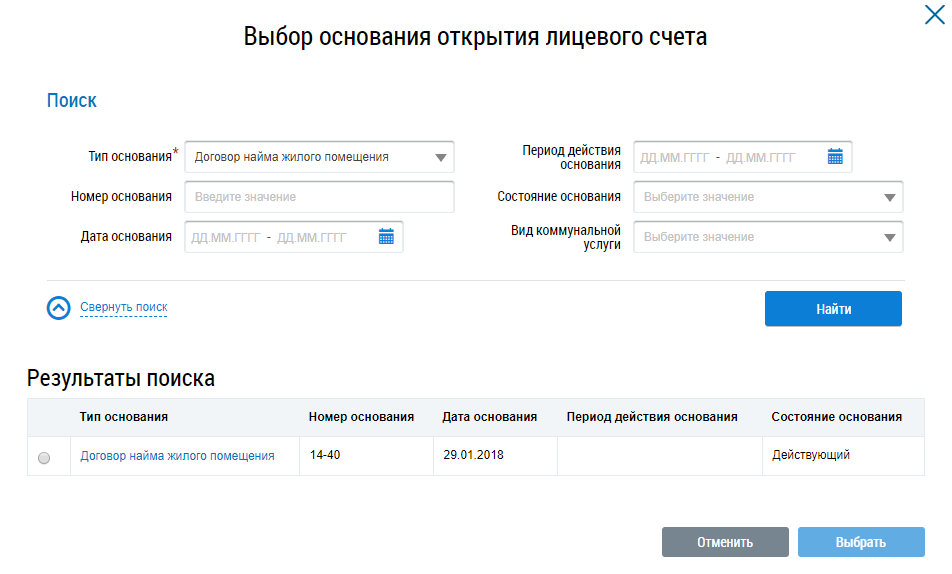The image size is (952, 574).
Task: Close the dialog with X icon
Action: tap(933, 14)
